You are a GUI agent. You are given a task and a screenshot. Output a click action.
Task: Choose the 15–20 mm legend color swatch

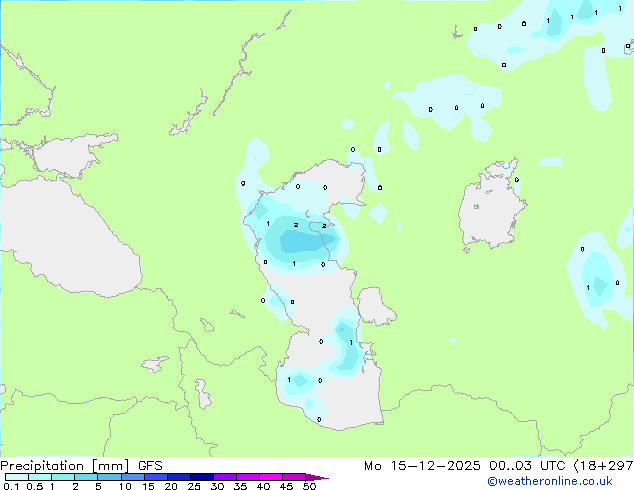pos(156,477)
